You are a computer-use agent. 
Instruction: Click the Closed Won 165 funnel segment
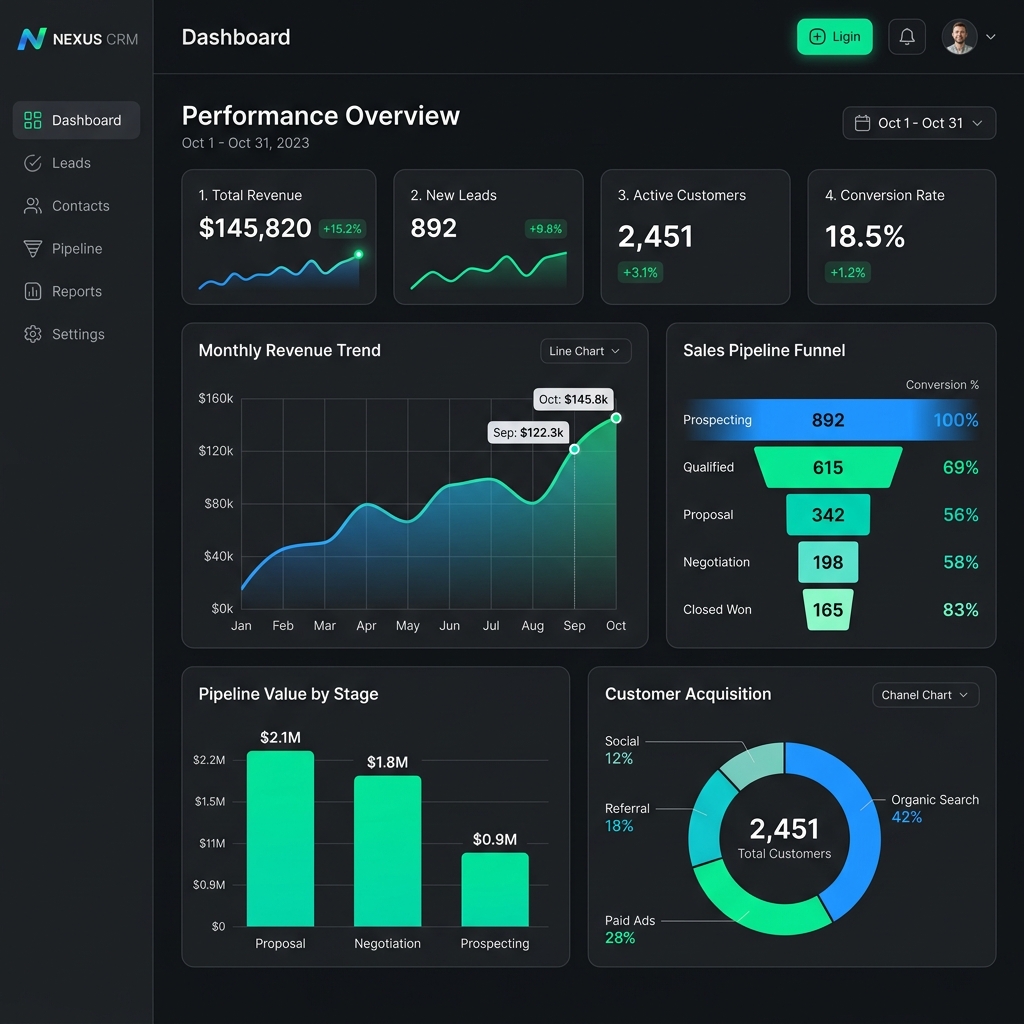coord(827,609)
